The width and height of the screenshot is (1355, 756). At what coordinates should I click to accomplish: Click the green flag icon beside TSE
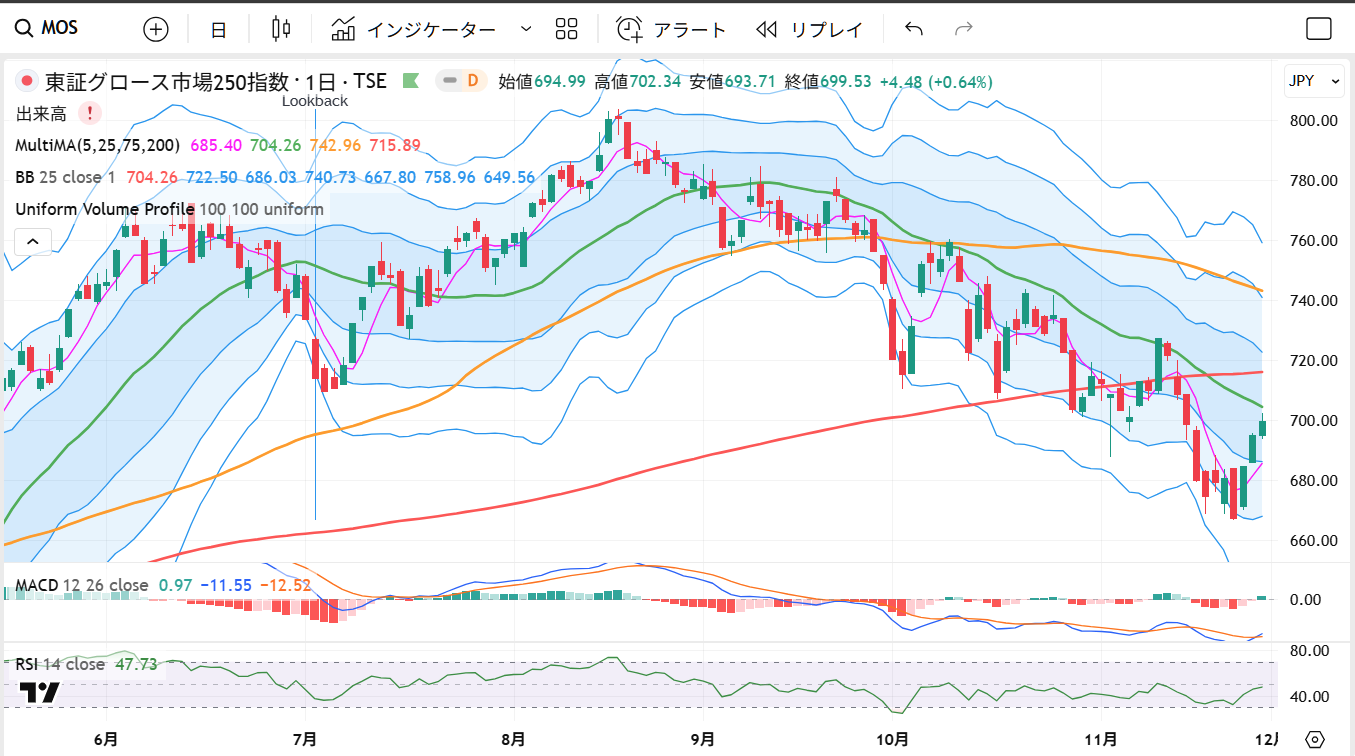pyautogui.click(x=410, y=81)
